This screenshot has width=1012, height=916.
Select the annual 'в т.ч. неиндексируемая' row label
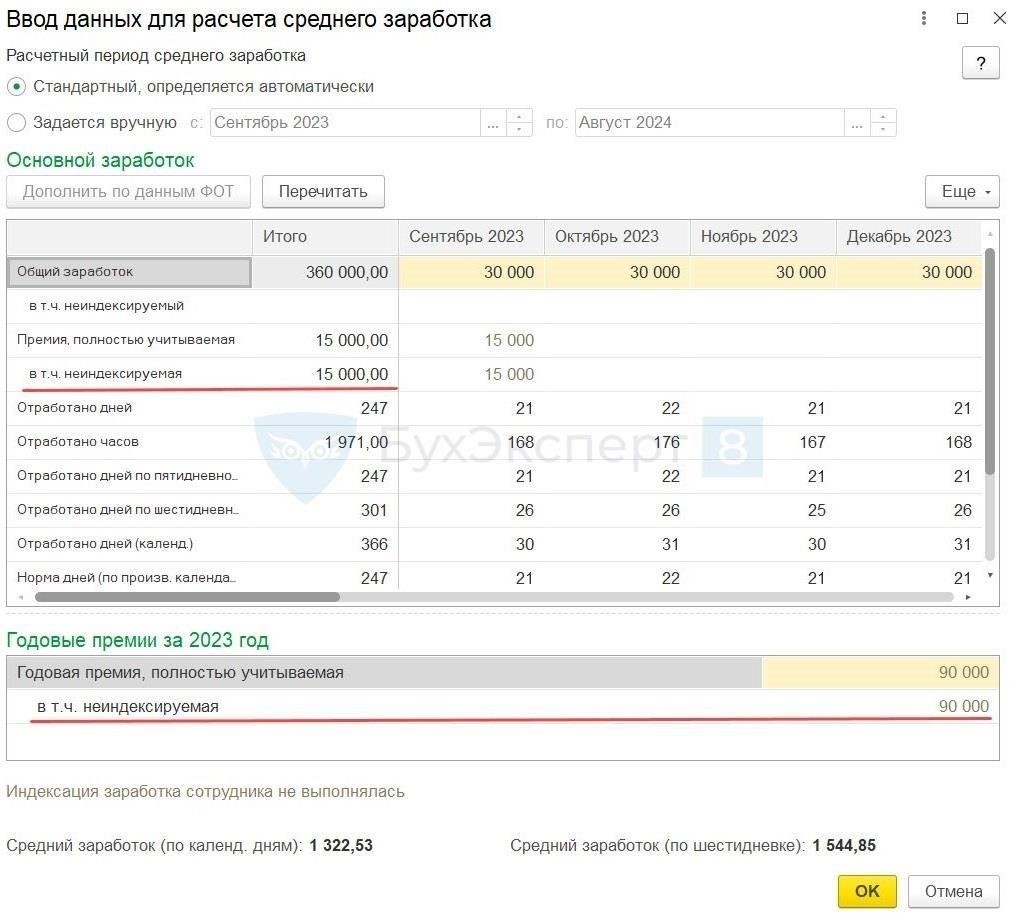pyautogui.click(x=128, y=707)
